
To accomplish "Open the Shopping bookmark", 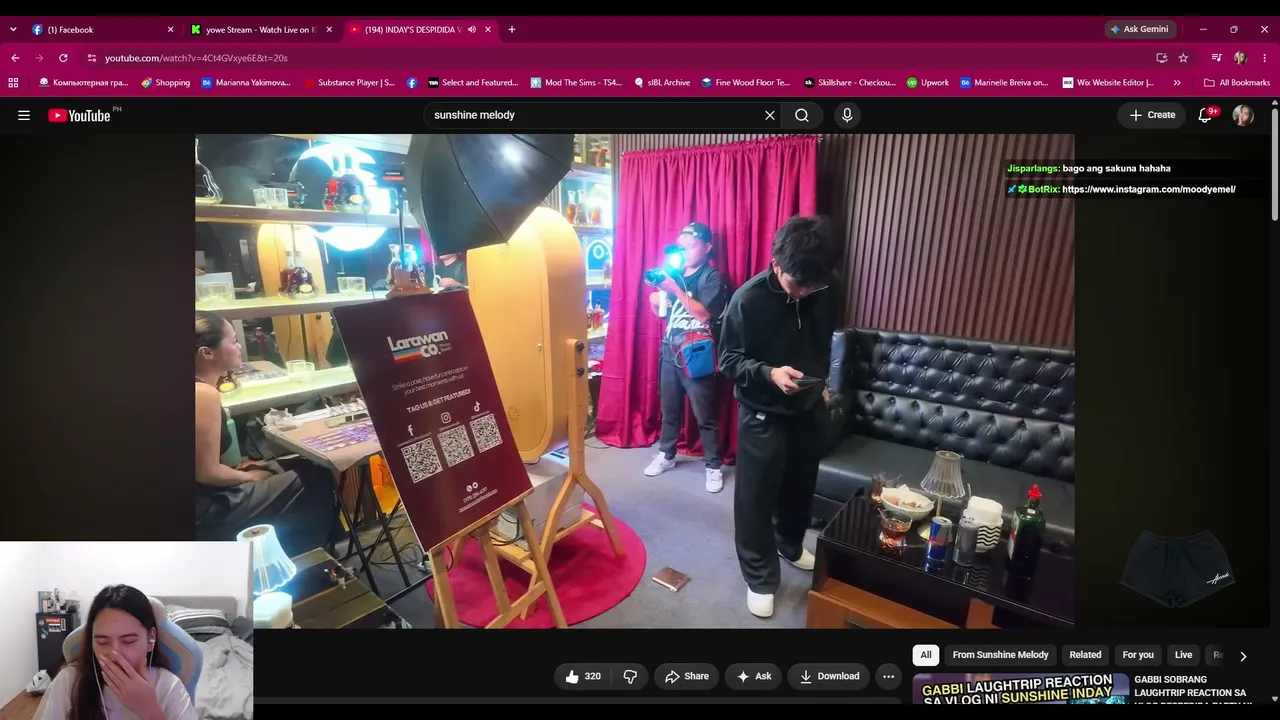I will tap(166, 83).
